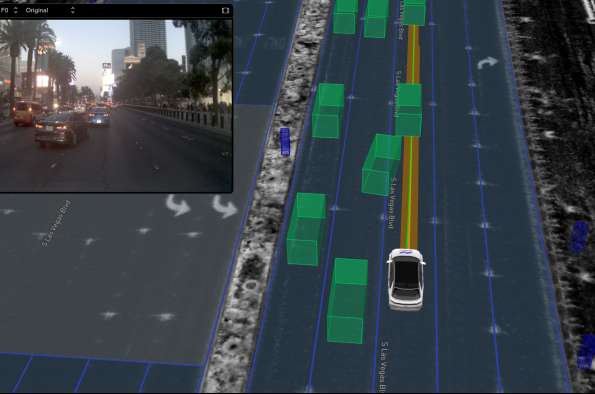Click the stepper arrows beside Original
Screen dimensions: 595x394
[72, 10]
